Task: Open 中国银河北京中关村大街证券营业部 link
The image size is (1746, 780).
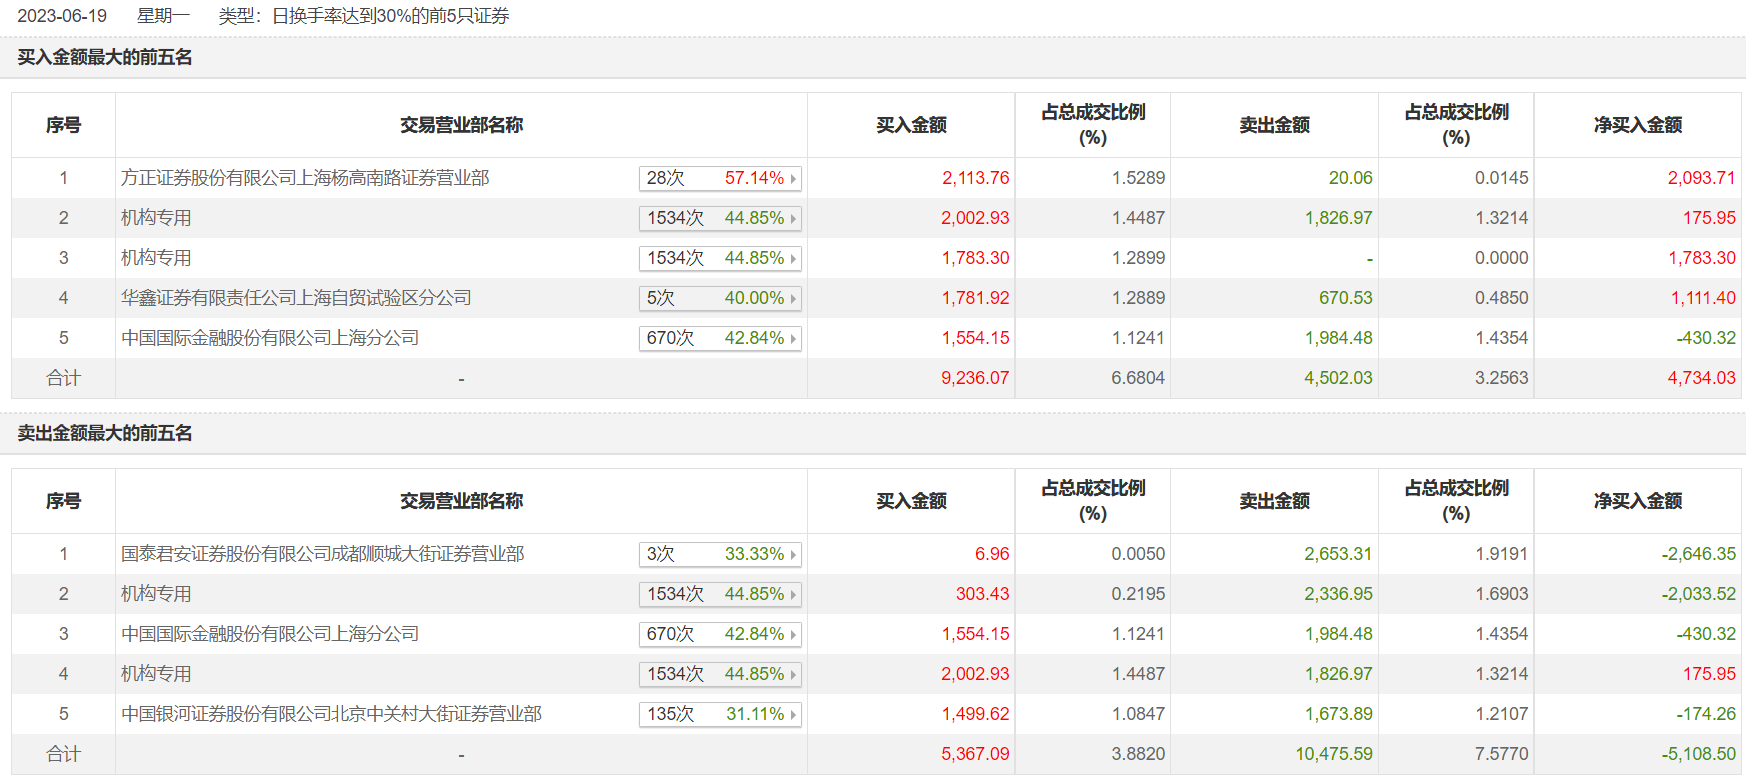Action: coord(331,714)
